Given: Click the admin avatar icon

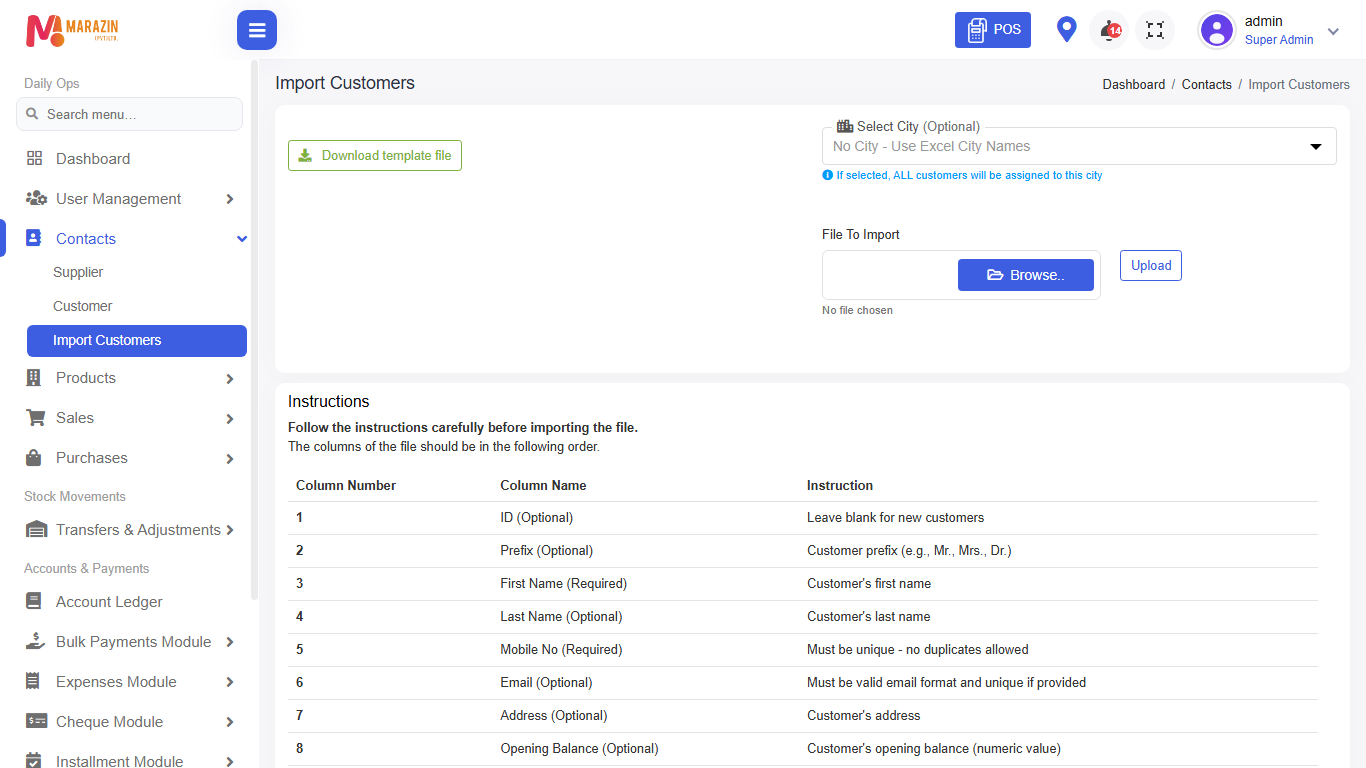Looking at the screenshot, I should pos(1217,30).
